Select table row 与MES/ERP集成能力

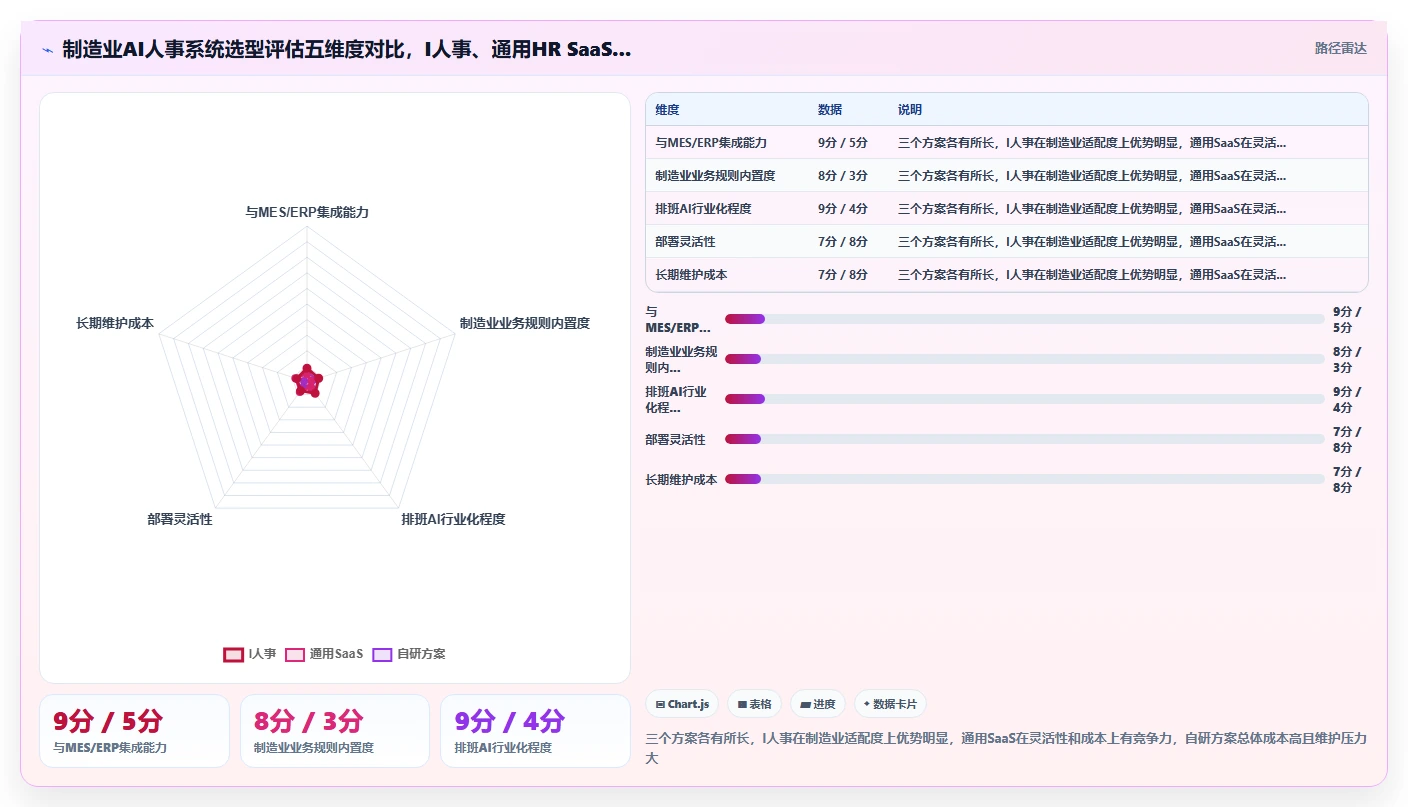[x=1007, y=143]
